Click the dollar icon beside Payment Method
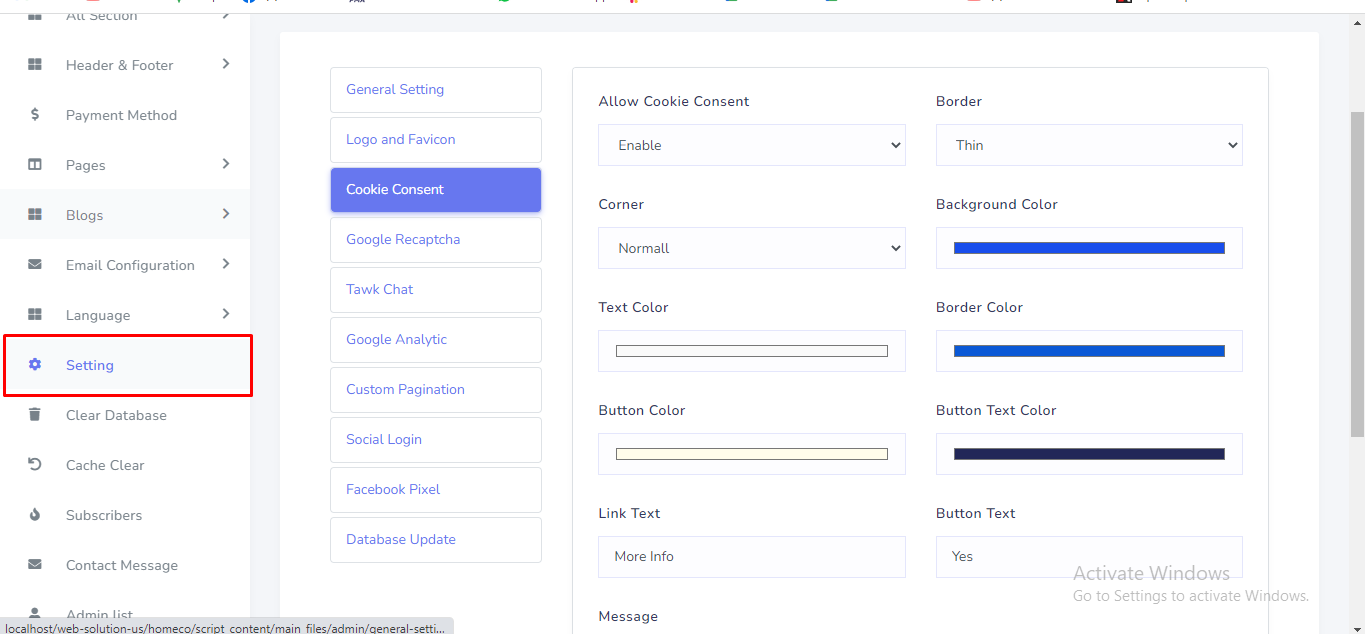The image size is (1365, 634). point(35,115)
